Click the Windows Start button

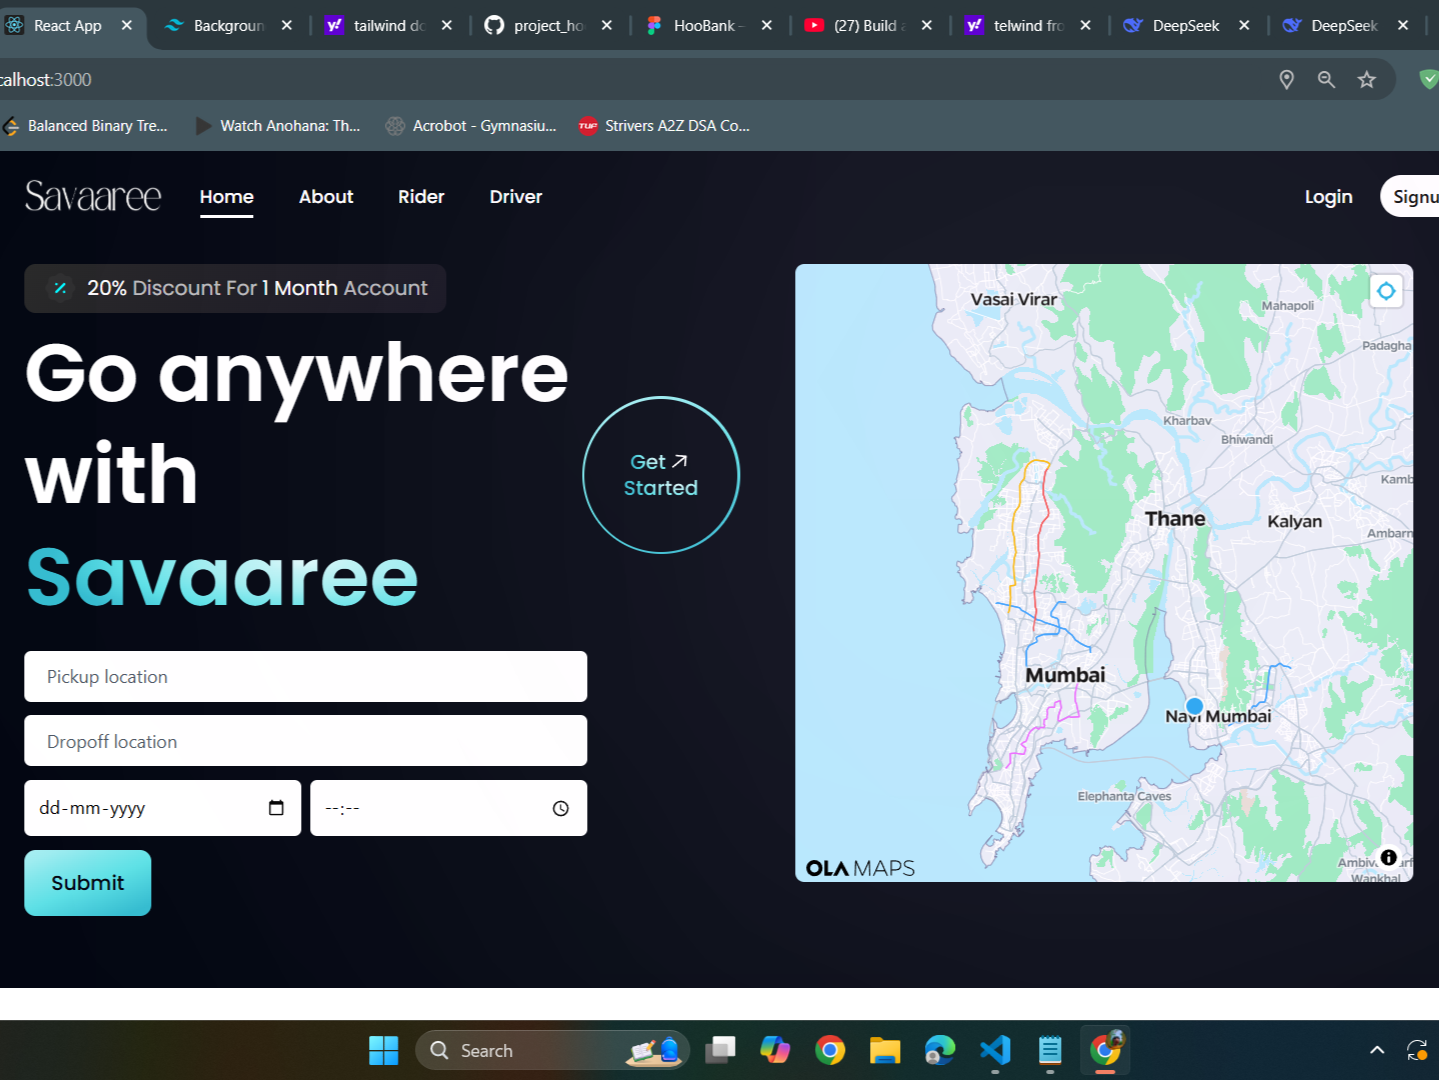(x=384, y=1050)
